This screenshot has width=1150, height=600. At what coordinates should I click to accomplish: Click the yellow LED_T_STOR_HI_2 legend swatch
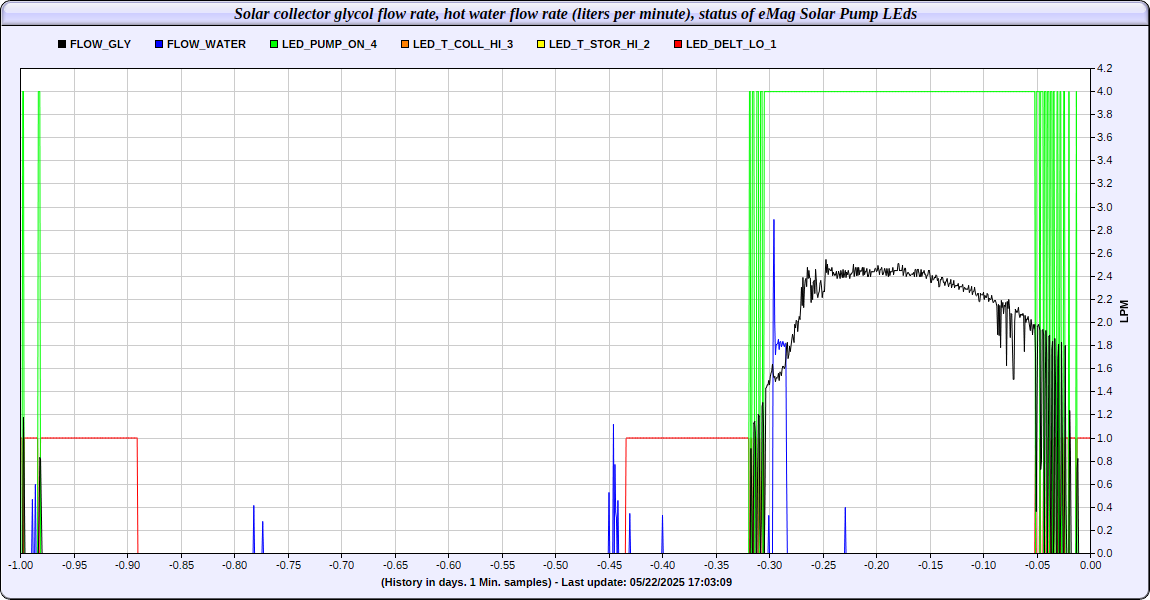coord(541,45)
